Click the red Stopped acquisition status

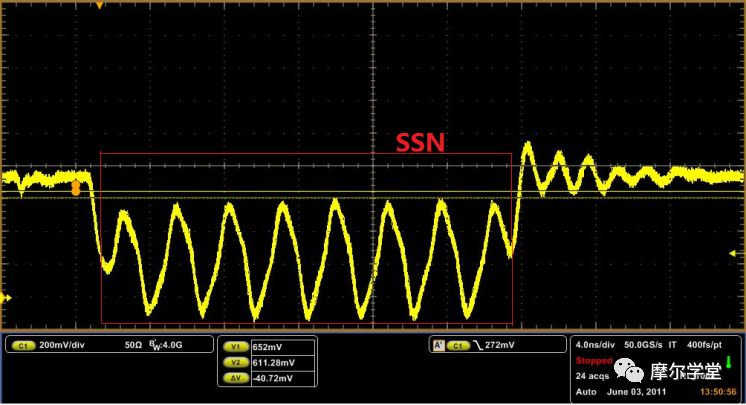tap(594, 361)
